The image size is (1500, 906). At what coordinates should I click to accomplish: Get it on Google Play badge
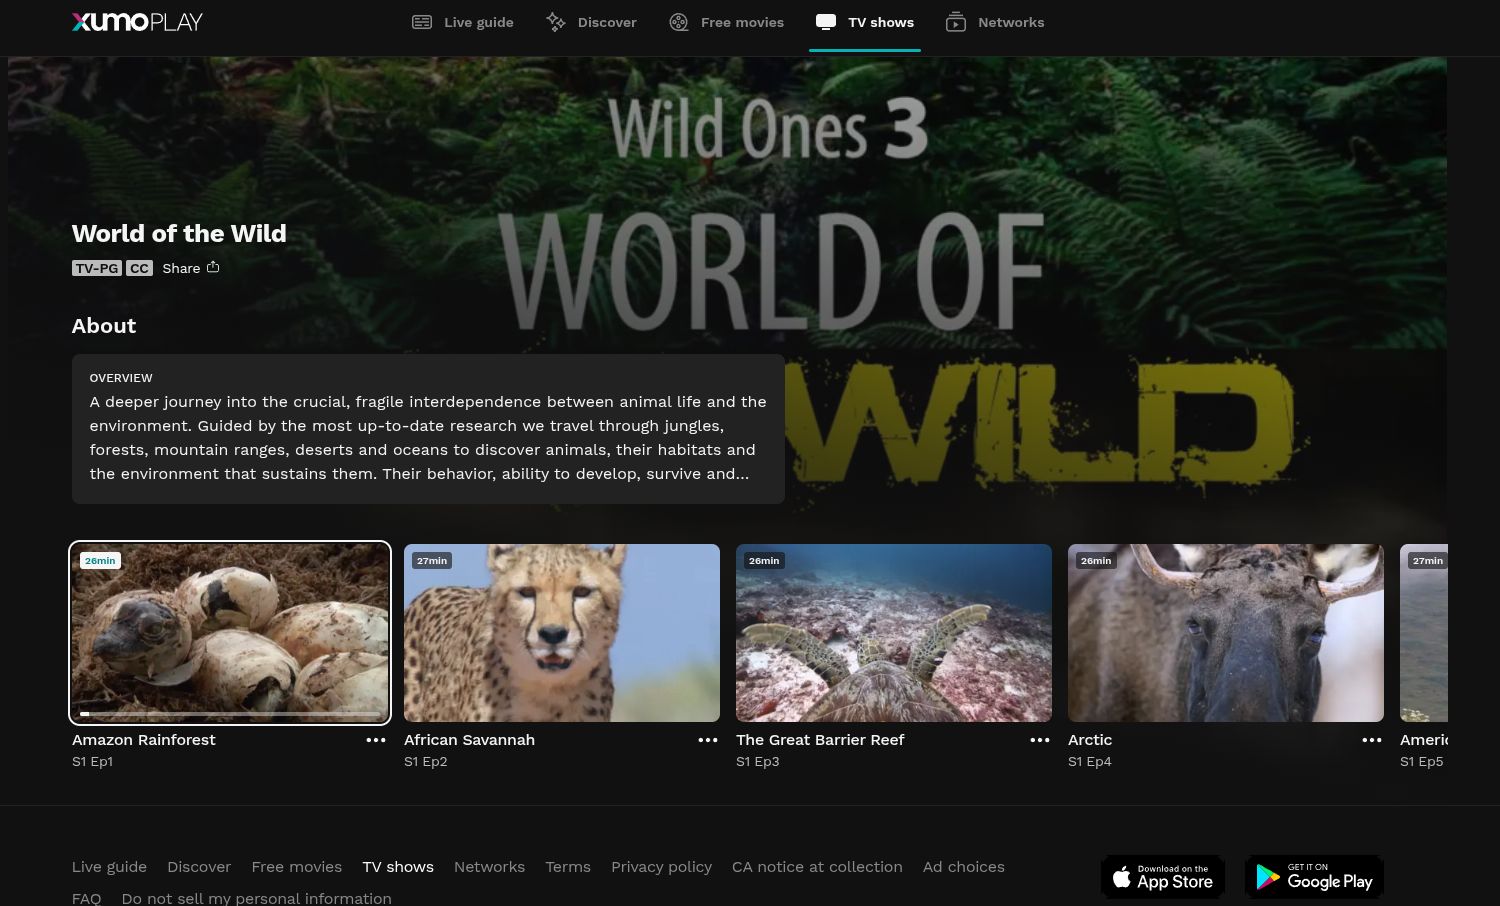pyautogui.click(x=1314, y=877)
